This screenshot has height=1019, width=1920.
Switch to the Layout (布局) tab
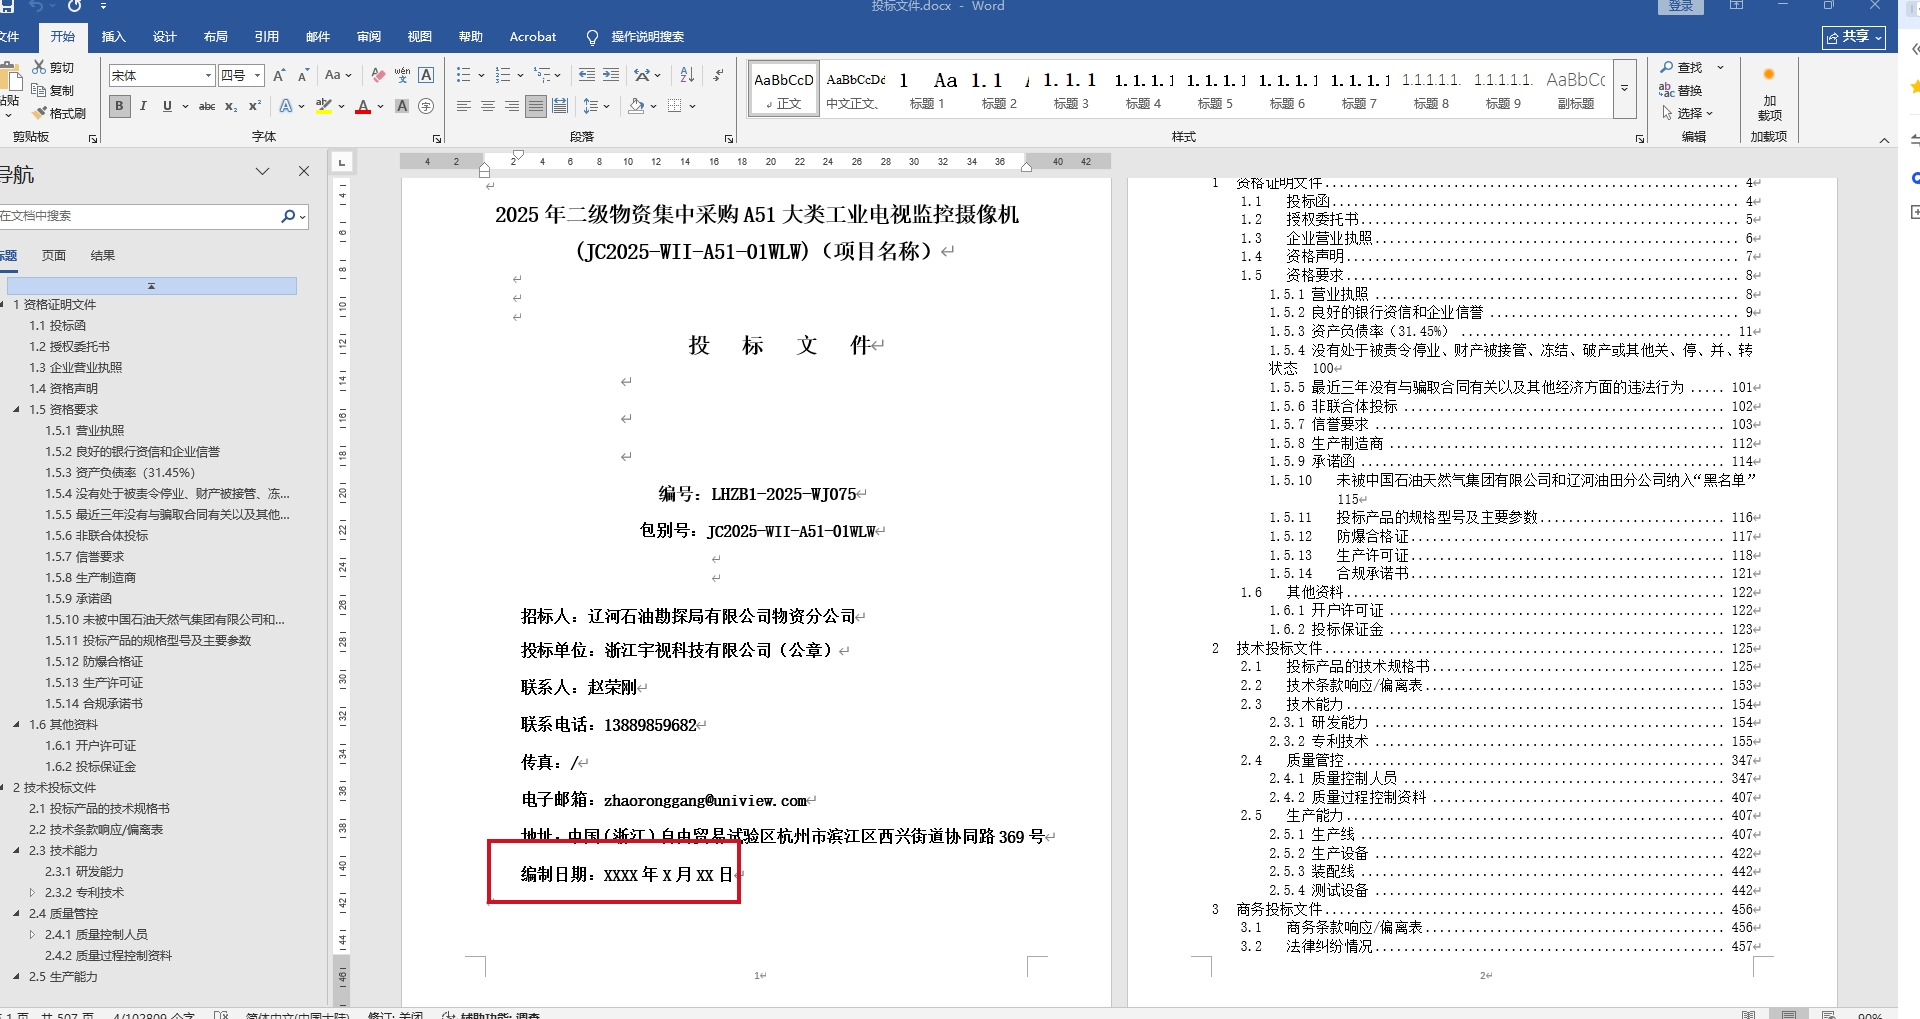point(216,37)
